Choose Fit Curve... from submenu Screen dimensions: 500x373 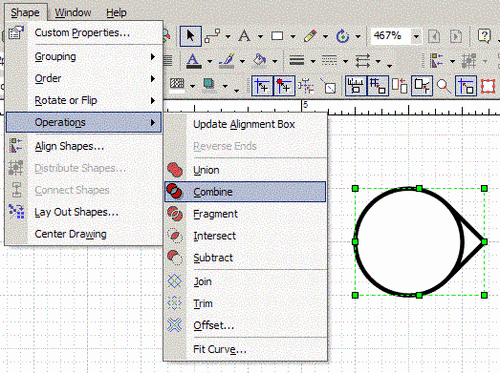tap(245, 349)
